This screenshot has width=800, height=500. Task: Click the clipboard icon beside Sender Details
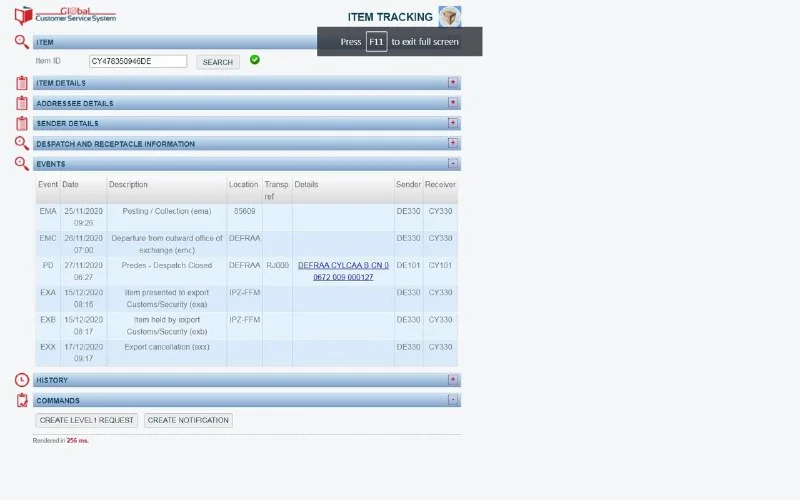pos(22,123)
